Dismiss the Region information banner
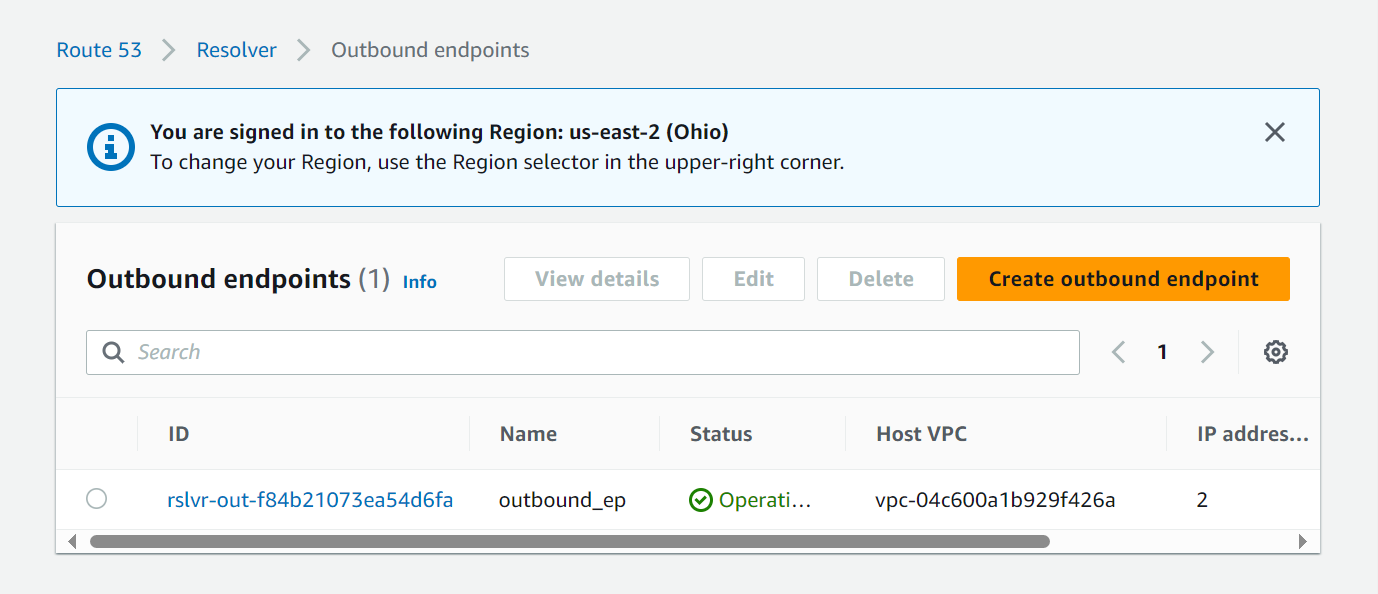Image resolution: width=1378 pixels, height=594 pixels. pyautogui.click(x=1274, y=132)
